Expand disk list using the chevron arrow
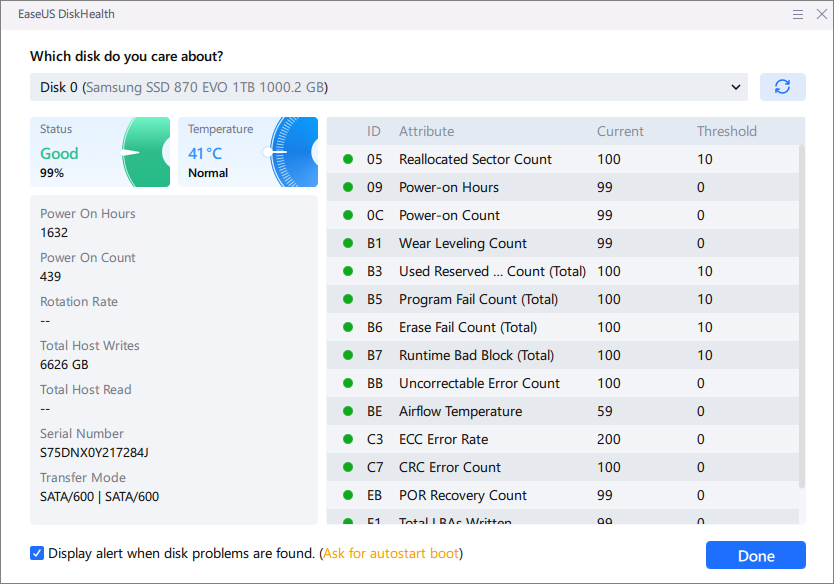Screen dimensions: 834x584 (x=736, y=87)
